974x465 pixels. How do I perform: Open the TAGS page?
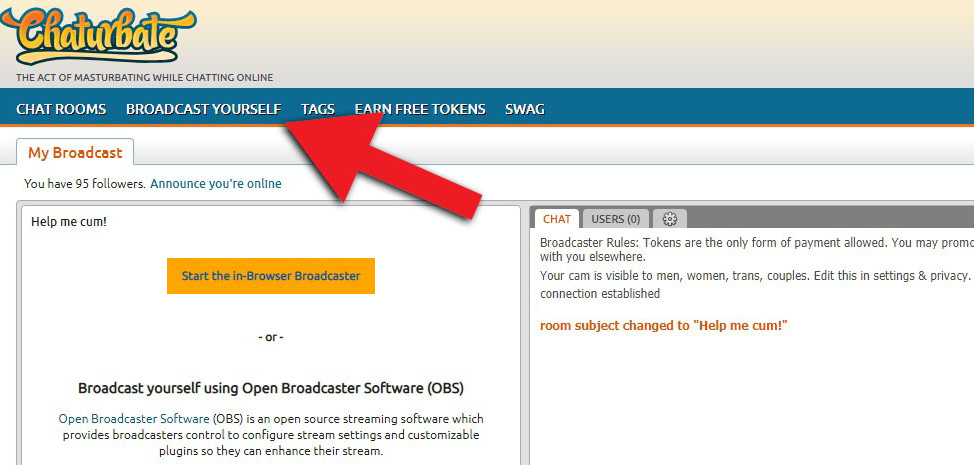(x=318, y=109)
